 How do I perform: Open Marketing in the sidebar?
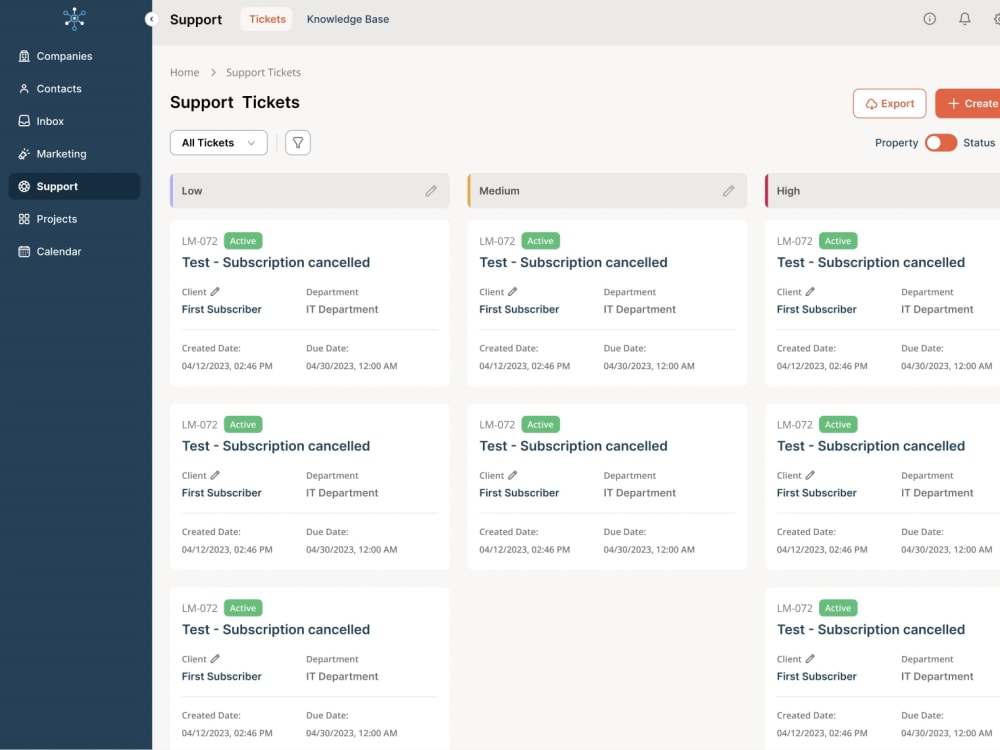point(75,154)
